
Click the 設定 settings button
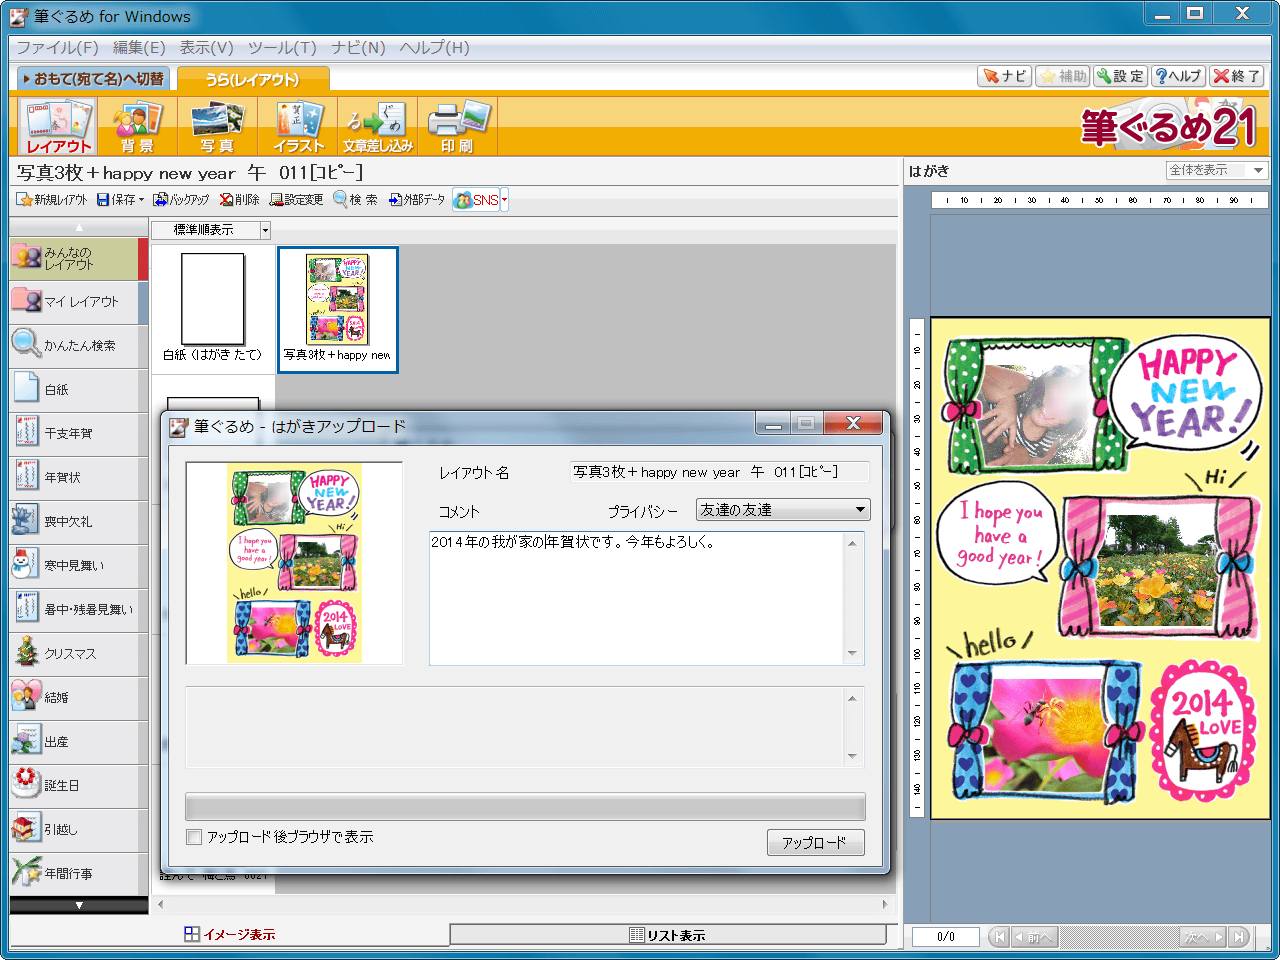(1120, 76)
